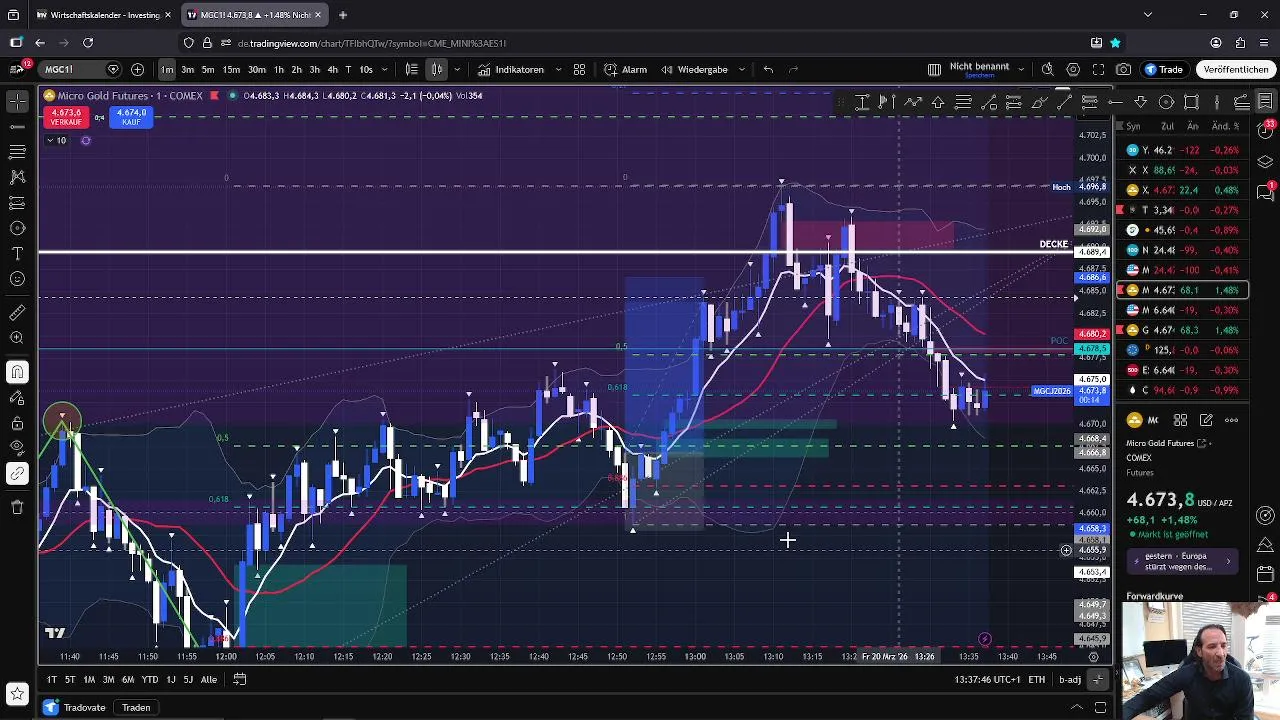Select the 4h timeframe
1280x720 pixels.
tap(332, 69)
